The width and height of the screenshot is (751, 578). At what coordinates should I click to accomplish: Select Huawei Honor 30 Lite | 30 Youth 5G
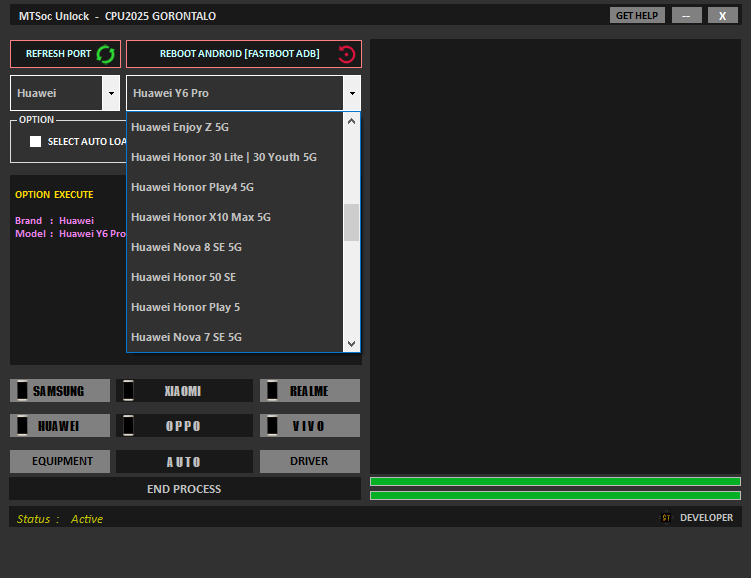coord(235,157)
